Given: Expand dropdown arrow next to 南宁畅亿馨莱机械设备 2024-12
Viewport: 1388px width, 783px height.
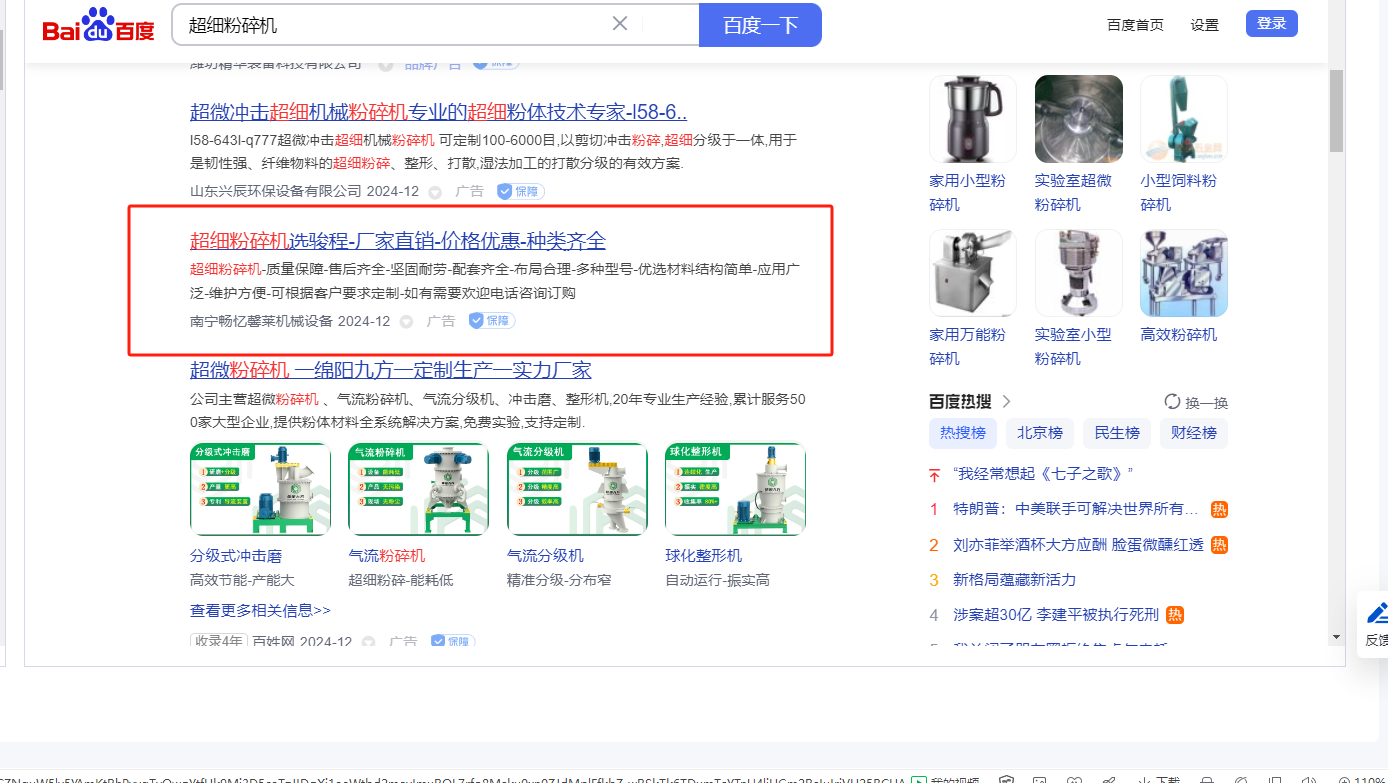Looking at the screenshot, I should (406, 322).
